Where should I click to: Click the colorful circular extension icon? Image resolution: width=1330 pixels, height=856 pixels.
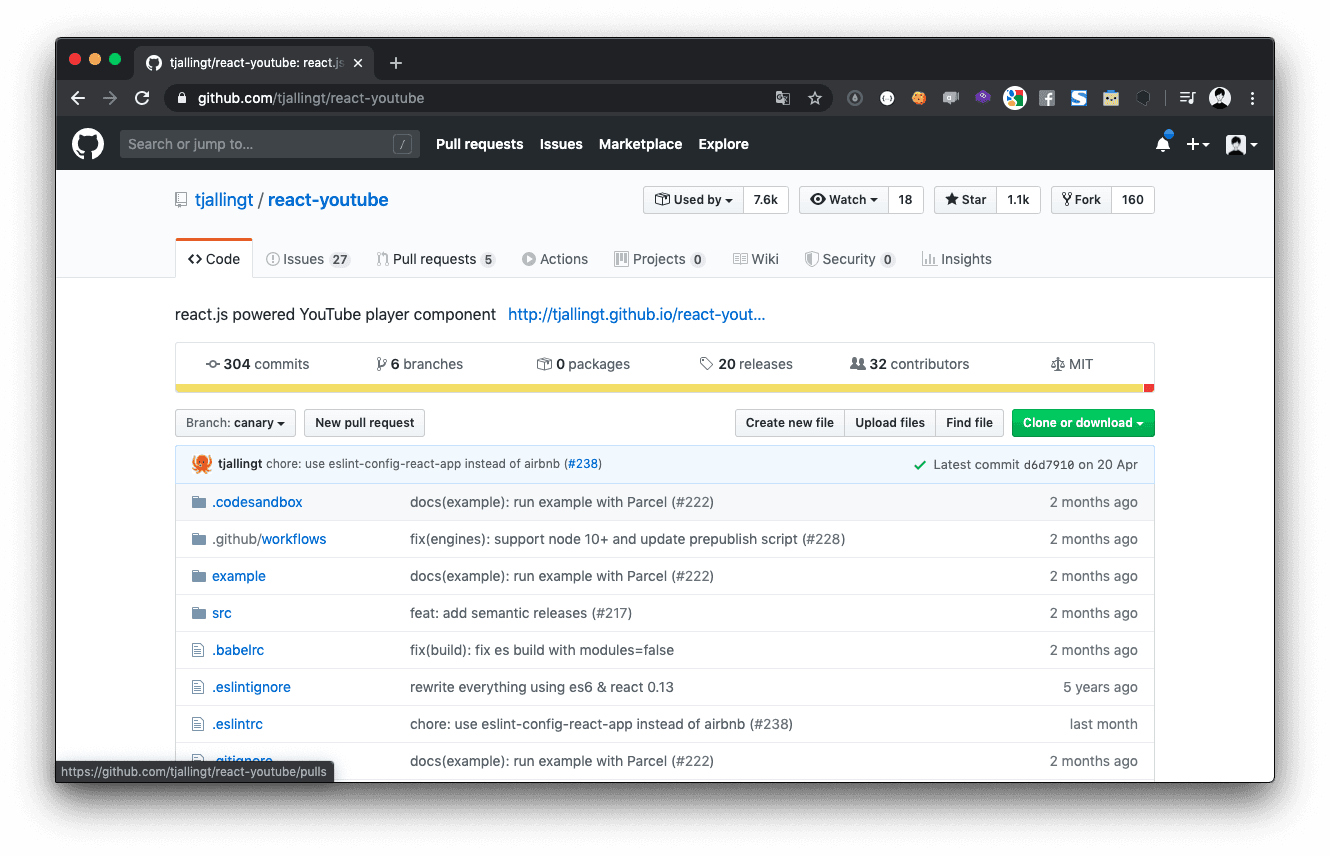(1015, 98)
